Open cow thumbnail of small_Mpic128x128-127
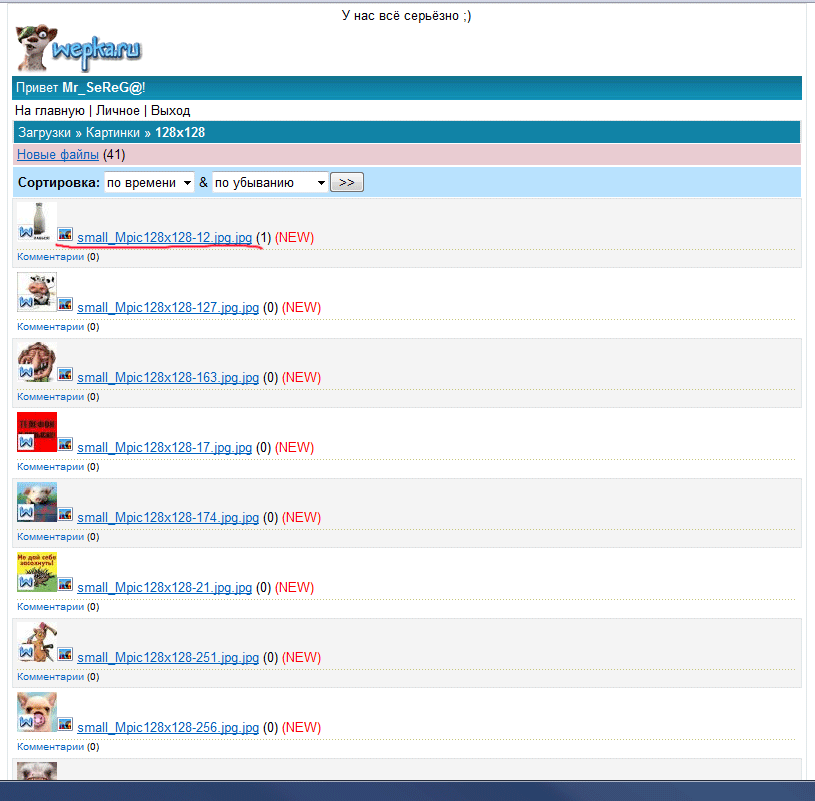815x801 pixels. (x=36, y=292)
